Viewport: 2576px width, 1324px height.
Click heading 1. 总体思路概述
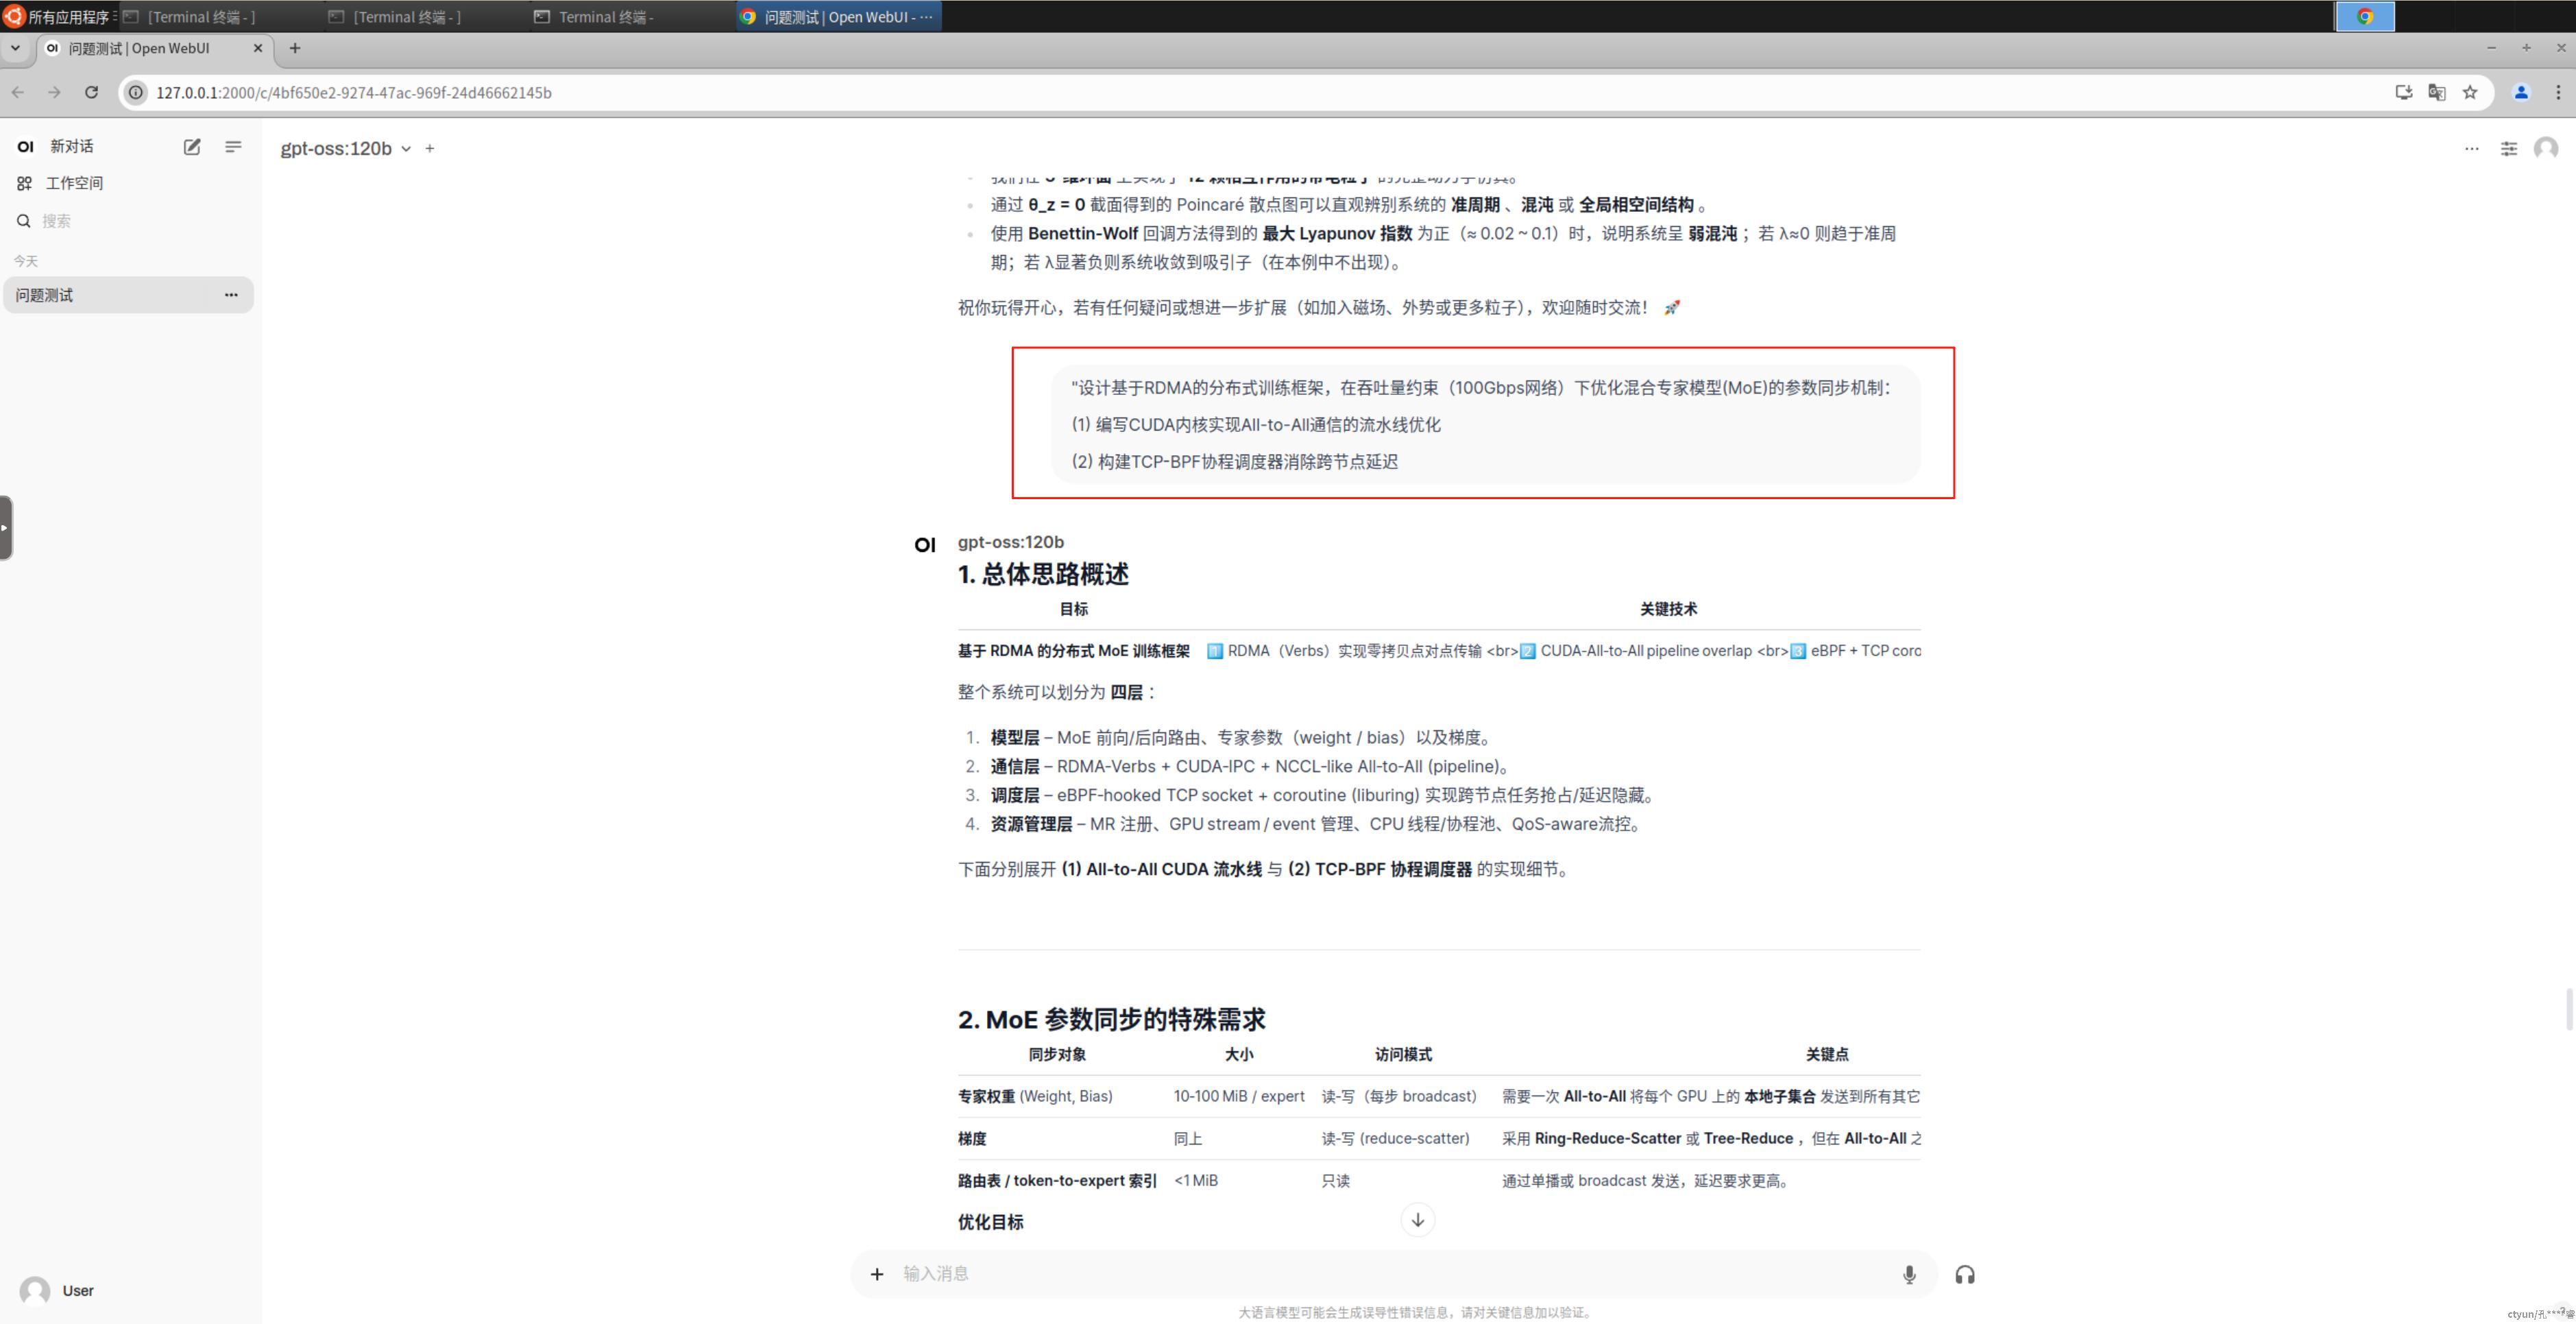point(1043,574)
